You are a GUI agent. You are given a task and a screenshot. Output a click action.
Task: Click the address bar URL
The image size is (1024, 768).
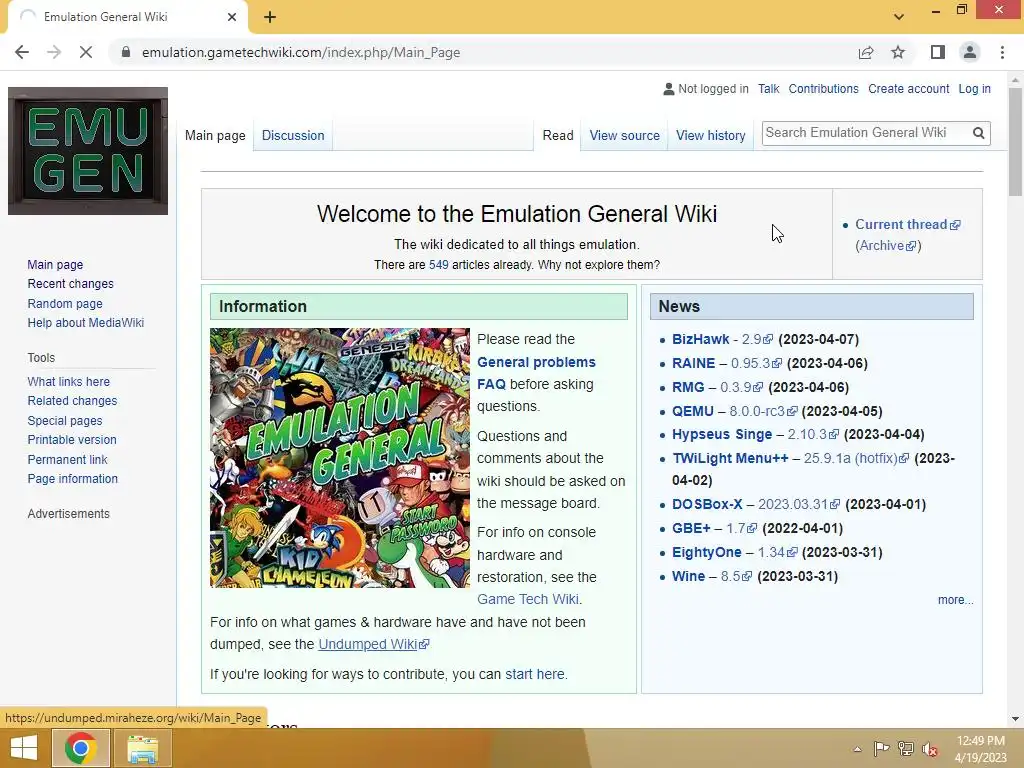click(x=301, y=52)
